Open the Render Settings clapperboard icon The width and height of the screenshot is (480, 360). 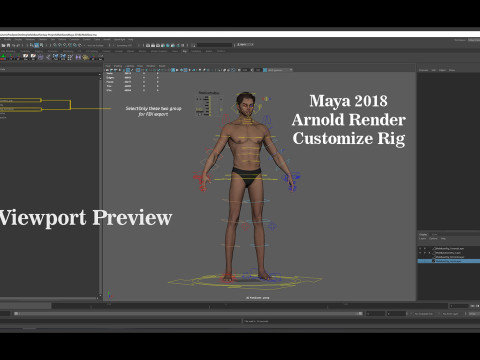163,45
